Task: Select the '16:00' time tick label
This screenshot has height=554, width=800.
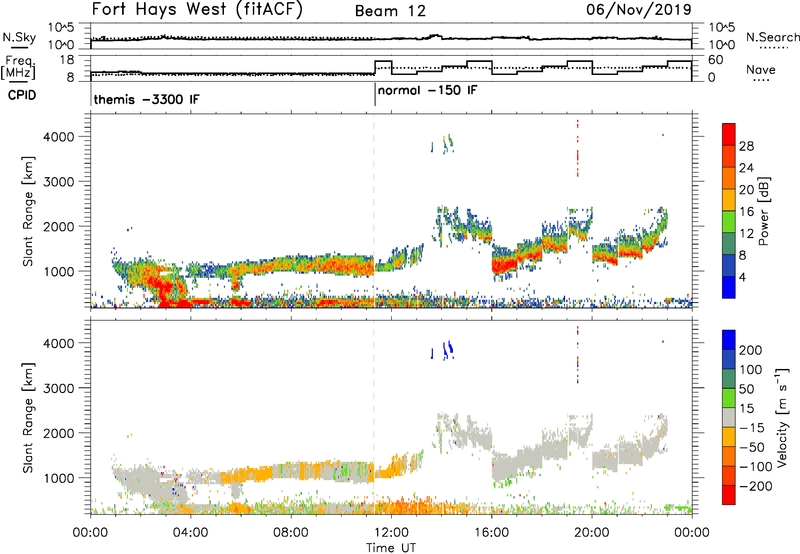Action: pyautogui.click(x=491, y=533)
